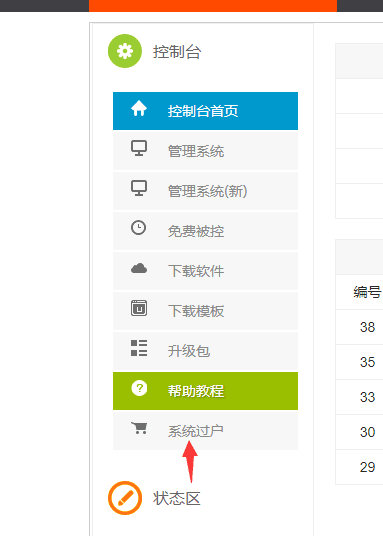Click the house icon in 控制台首页

tap(139, 109)
